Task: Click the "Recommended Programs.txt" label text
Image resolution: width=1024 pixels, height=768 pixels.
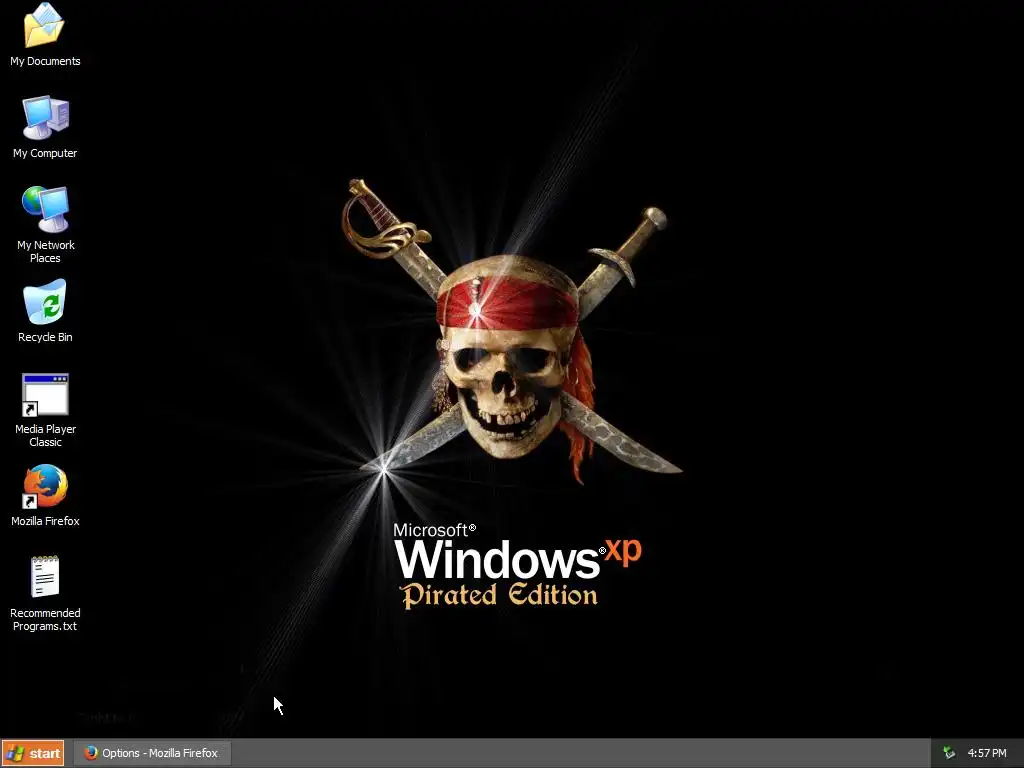Action: pos(45,619)
